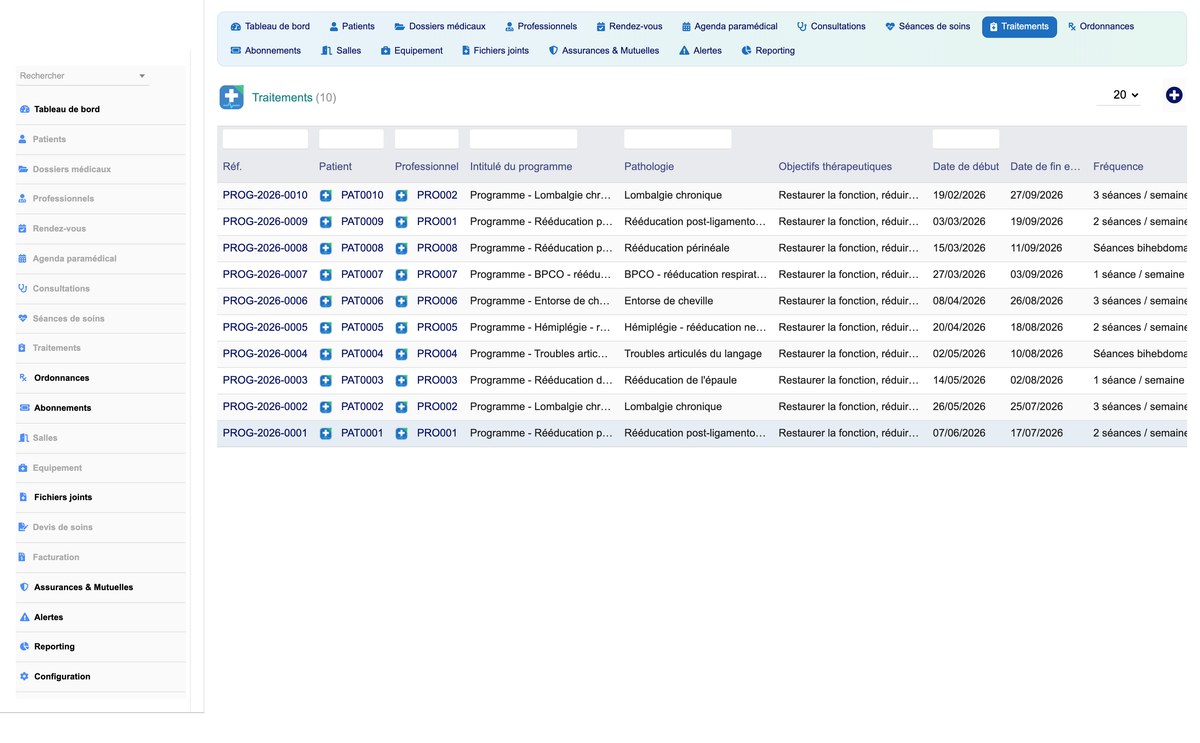Click the Configuration gear icon in sidebar
The width and height of the screenshot is (1200, 743).
click(x=24, y=677)
